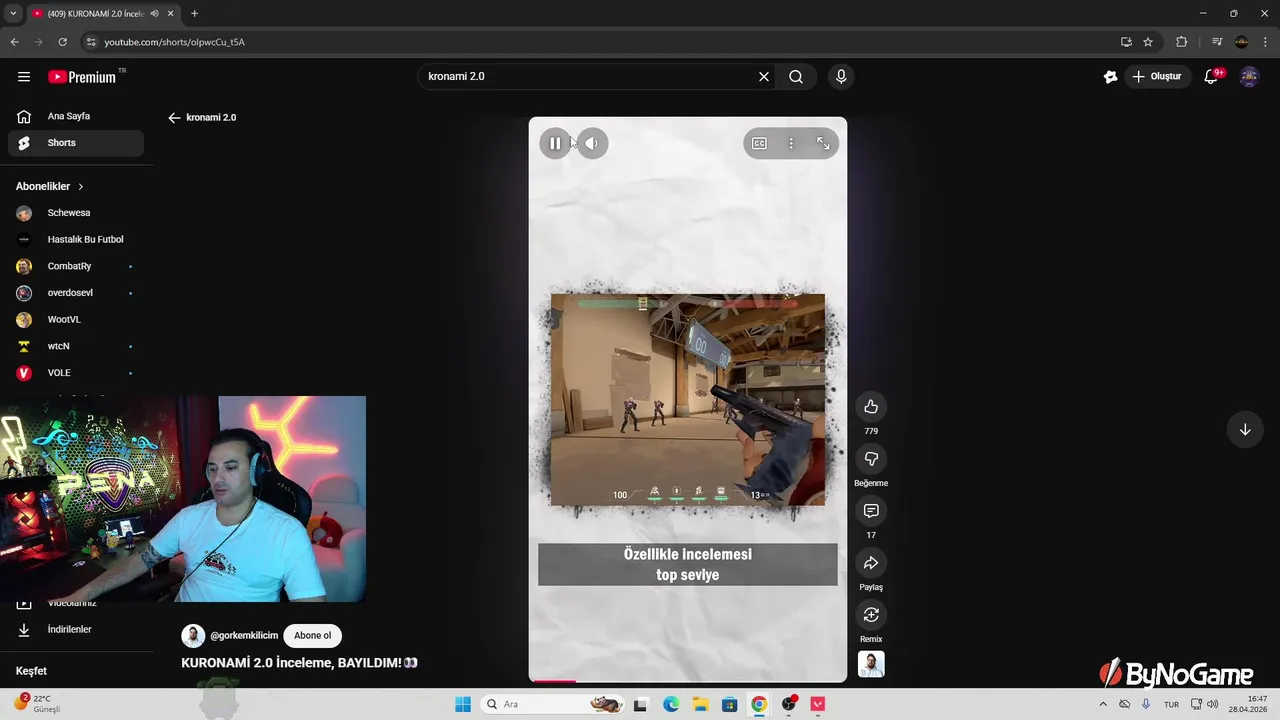Seek on the red Shorts progress bar
Image resolution: width=1280 pixels, height=720 pixels.
[x=687, y=681]
